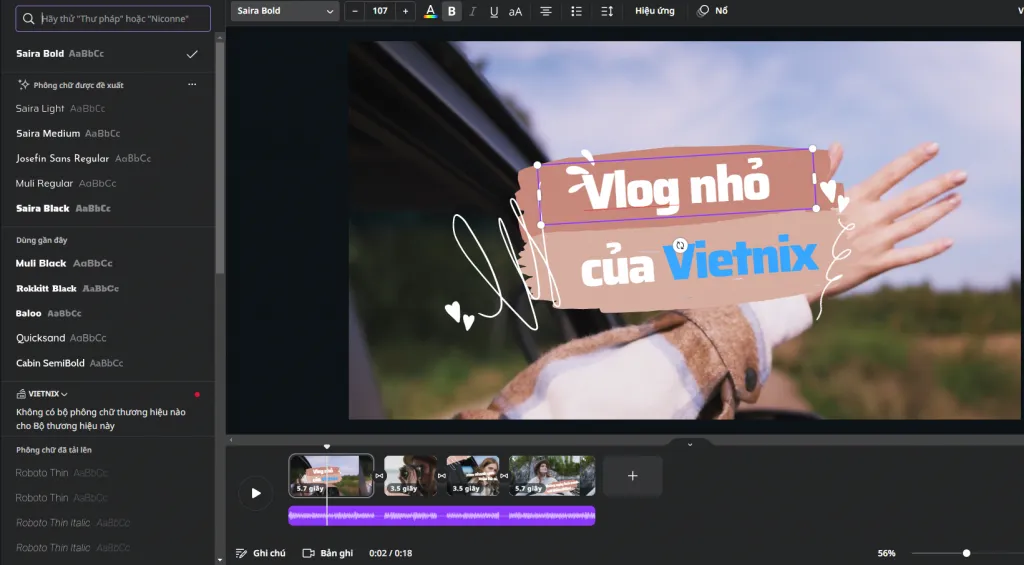Select the 'của Vietnix' text on canvas
The width and height of the screenshot is (1024, 565).
(698, 262)
